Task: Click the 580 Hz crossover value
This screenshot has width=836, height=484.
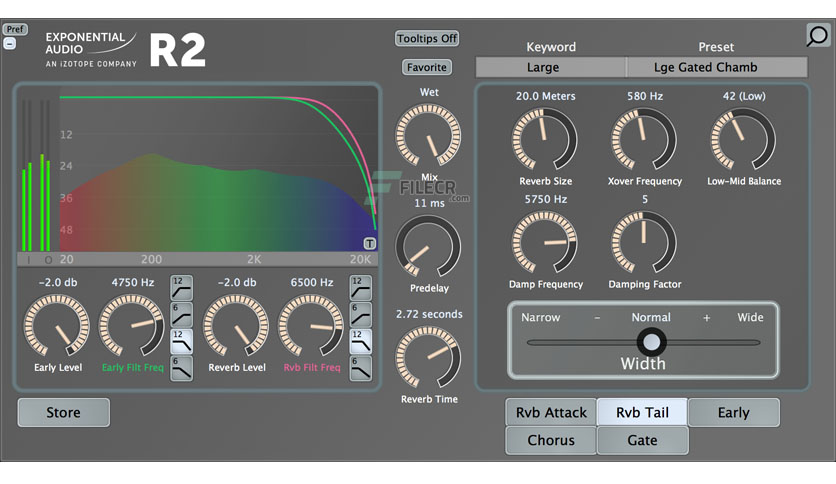Action: [x=645, y=96]
